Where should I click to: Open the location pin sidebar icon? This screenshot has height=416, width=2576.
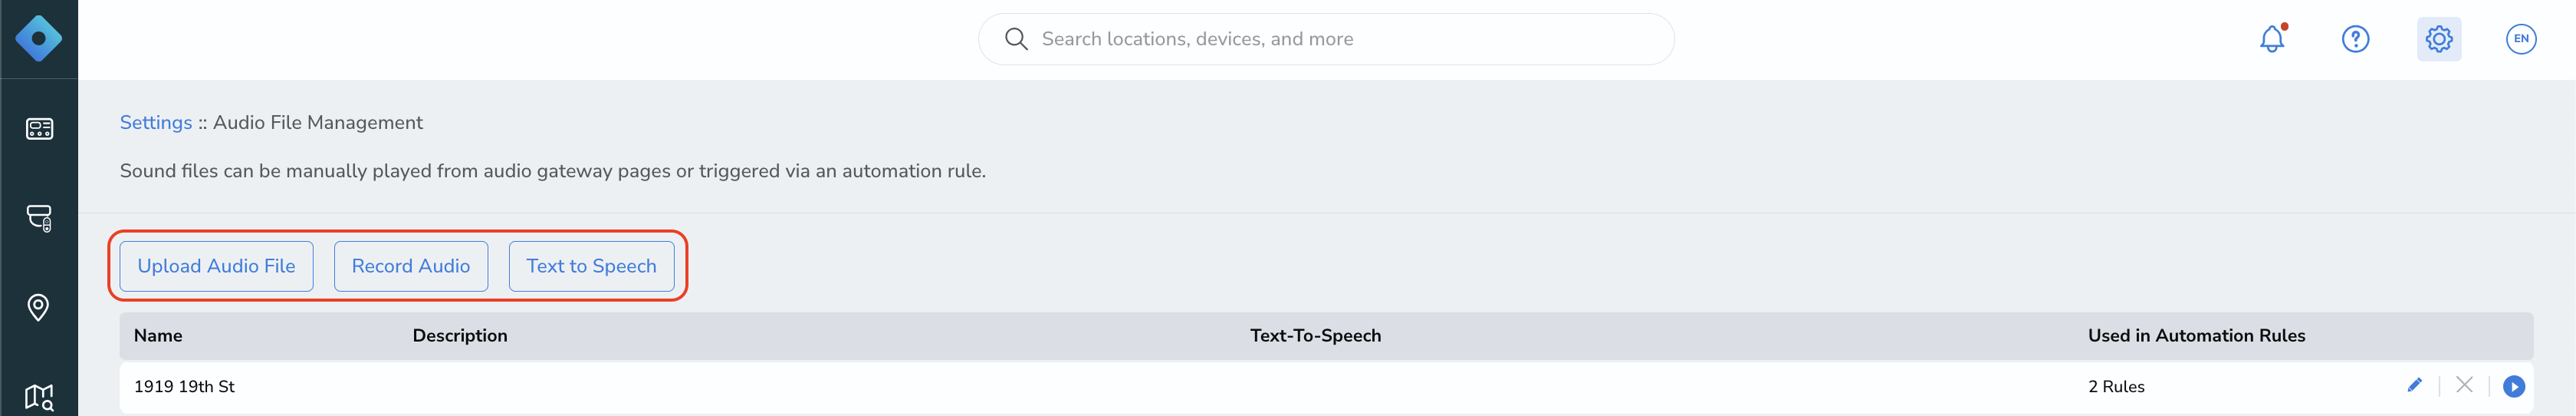click(38, 307)
